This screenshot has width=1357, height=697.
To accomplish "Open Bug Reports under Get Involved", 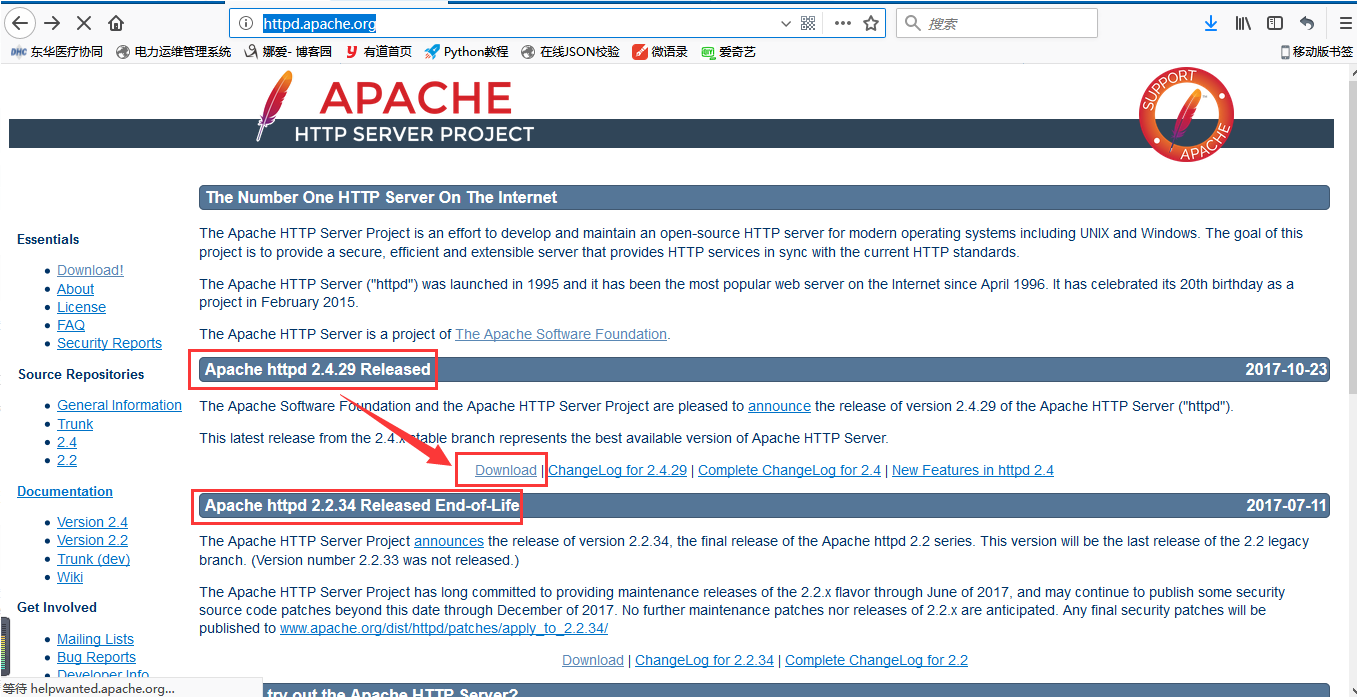I will coord(96,657).
